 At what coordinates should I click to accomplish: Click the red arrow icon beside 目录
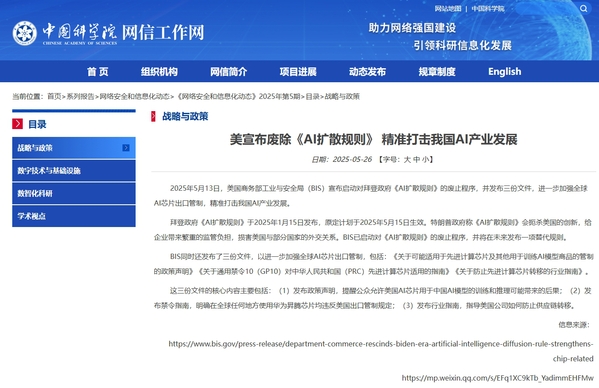(18, 124)
